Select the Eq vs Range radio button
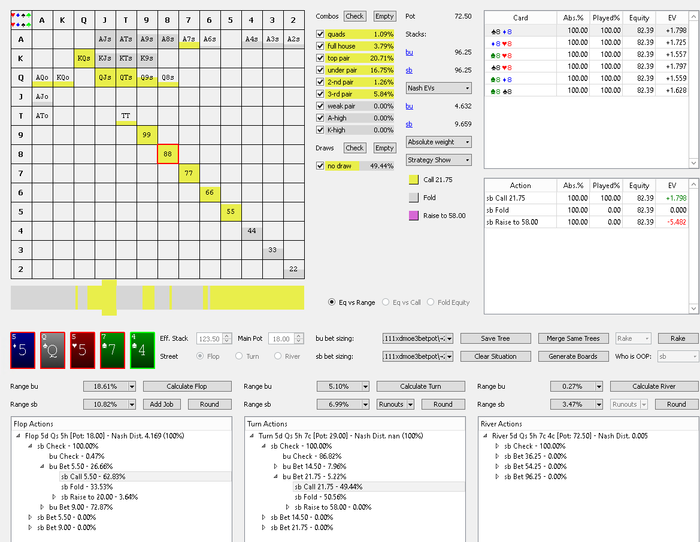Viewport: 700px width, 542px height. click(332, 302)
